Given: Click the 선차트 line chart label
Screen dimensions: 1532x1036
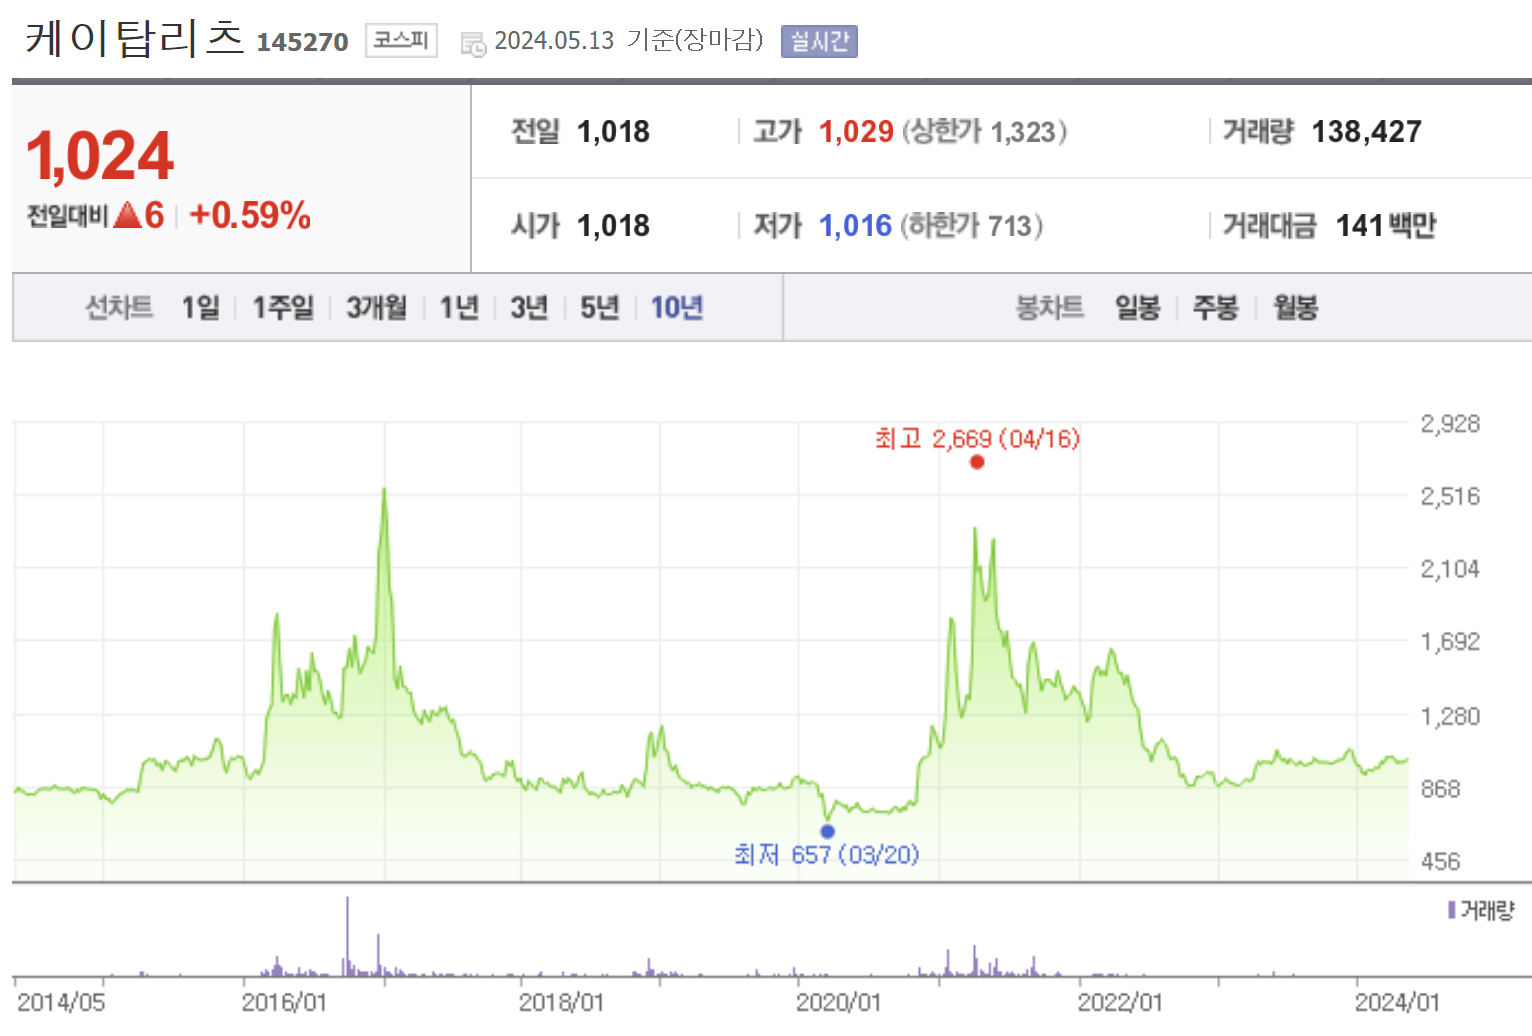Looking at the screenshot, I should (x=119, y=308).
